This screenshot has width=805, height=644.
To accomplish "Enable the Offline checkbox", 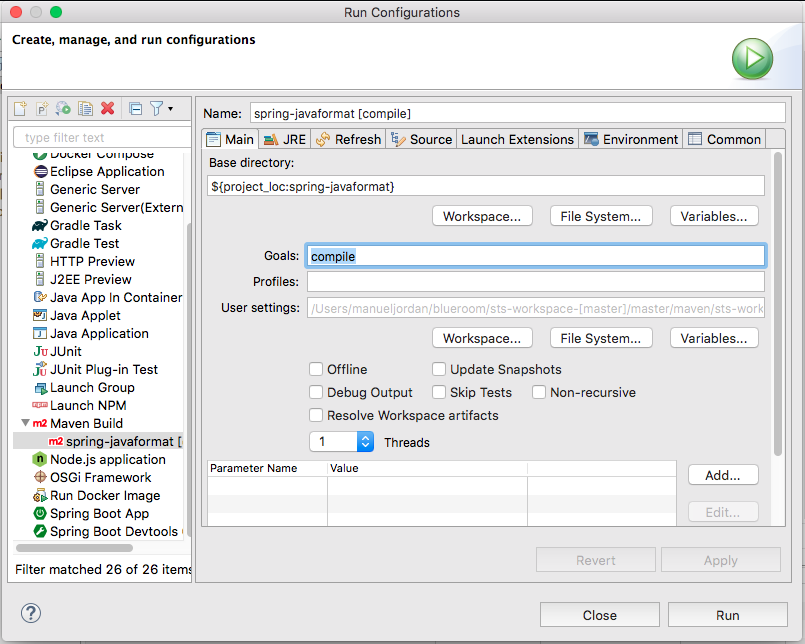I will click(316, 369).
